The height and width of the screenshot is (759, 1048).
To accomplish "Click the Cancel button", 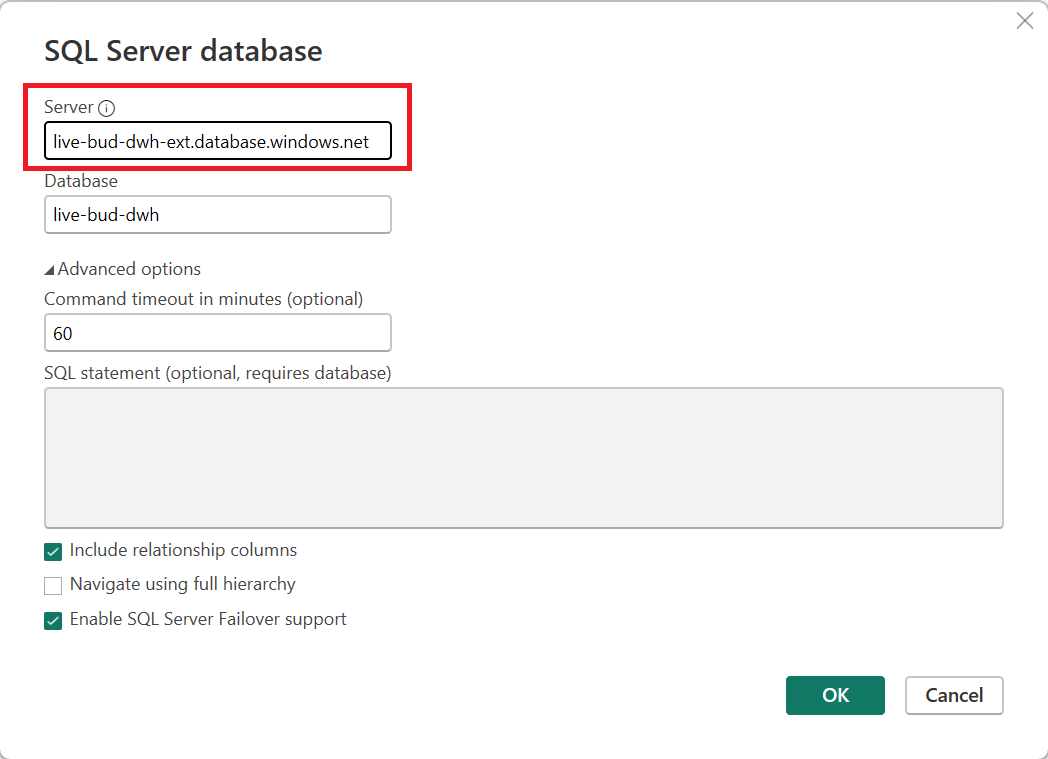I will pos(954,696).
